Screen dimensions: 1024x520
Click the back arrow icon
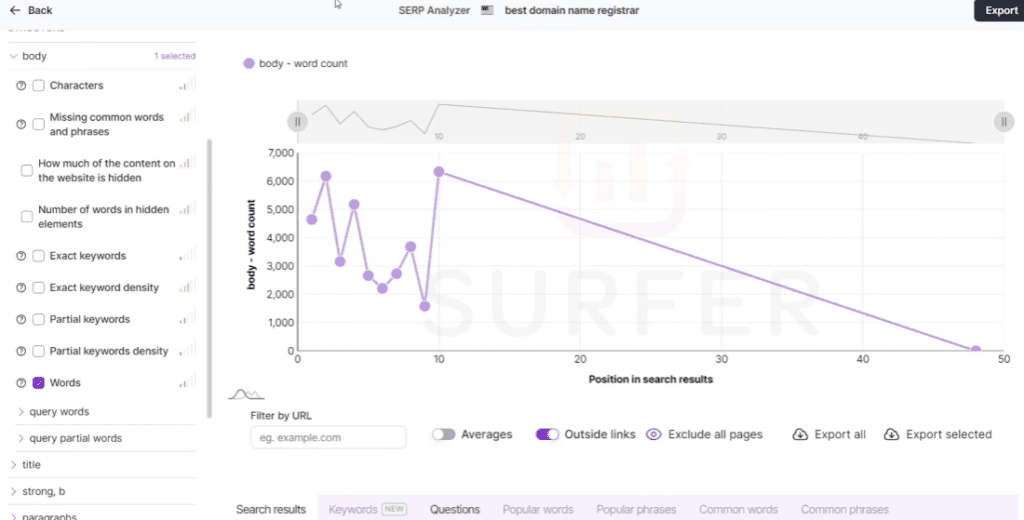pyautogui.click(x=14, y=10)
